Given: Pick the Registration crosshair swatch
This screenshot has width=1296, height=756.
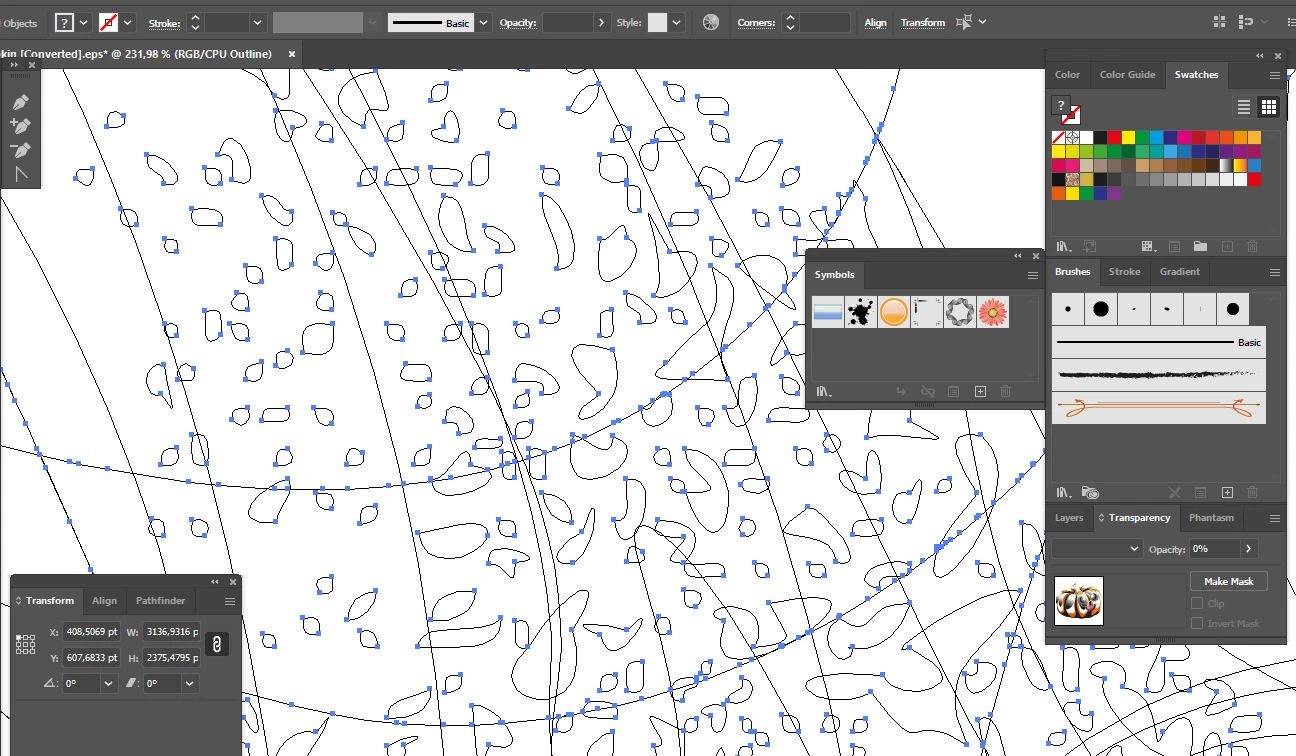Looking at the screenshot, I should pyautogui.click(x=1072, y=137).
